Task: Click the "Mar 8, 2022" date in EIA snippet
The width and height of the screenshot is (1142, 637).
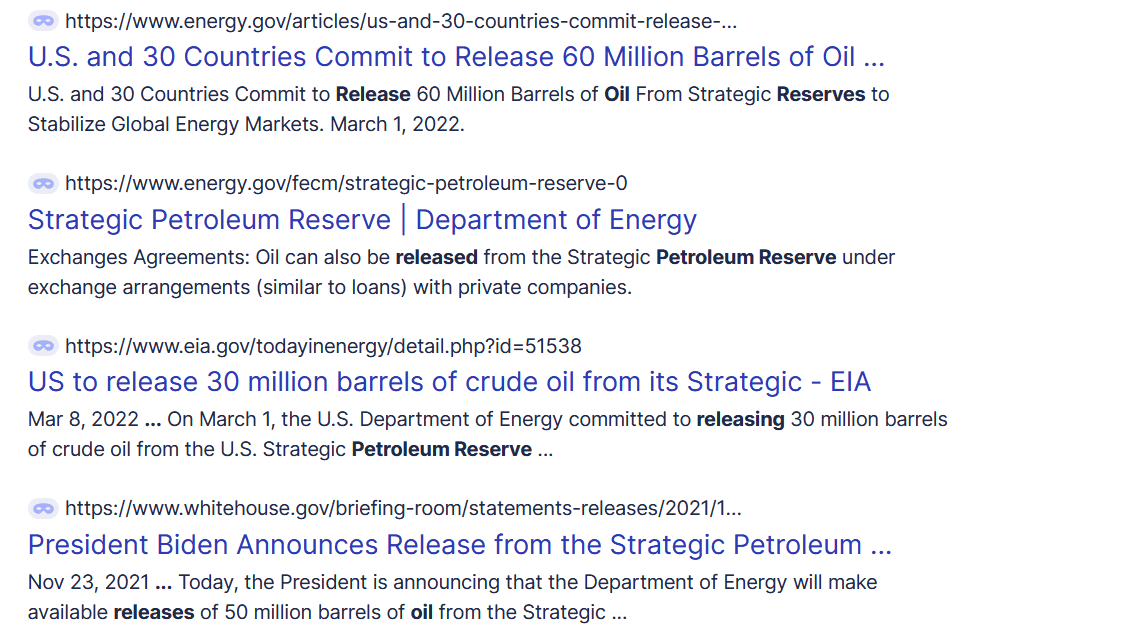Action: (82, 419)
